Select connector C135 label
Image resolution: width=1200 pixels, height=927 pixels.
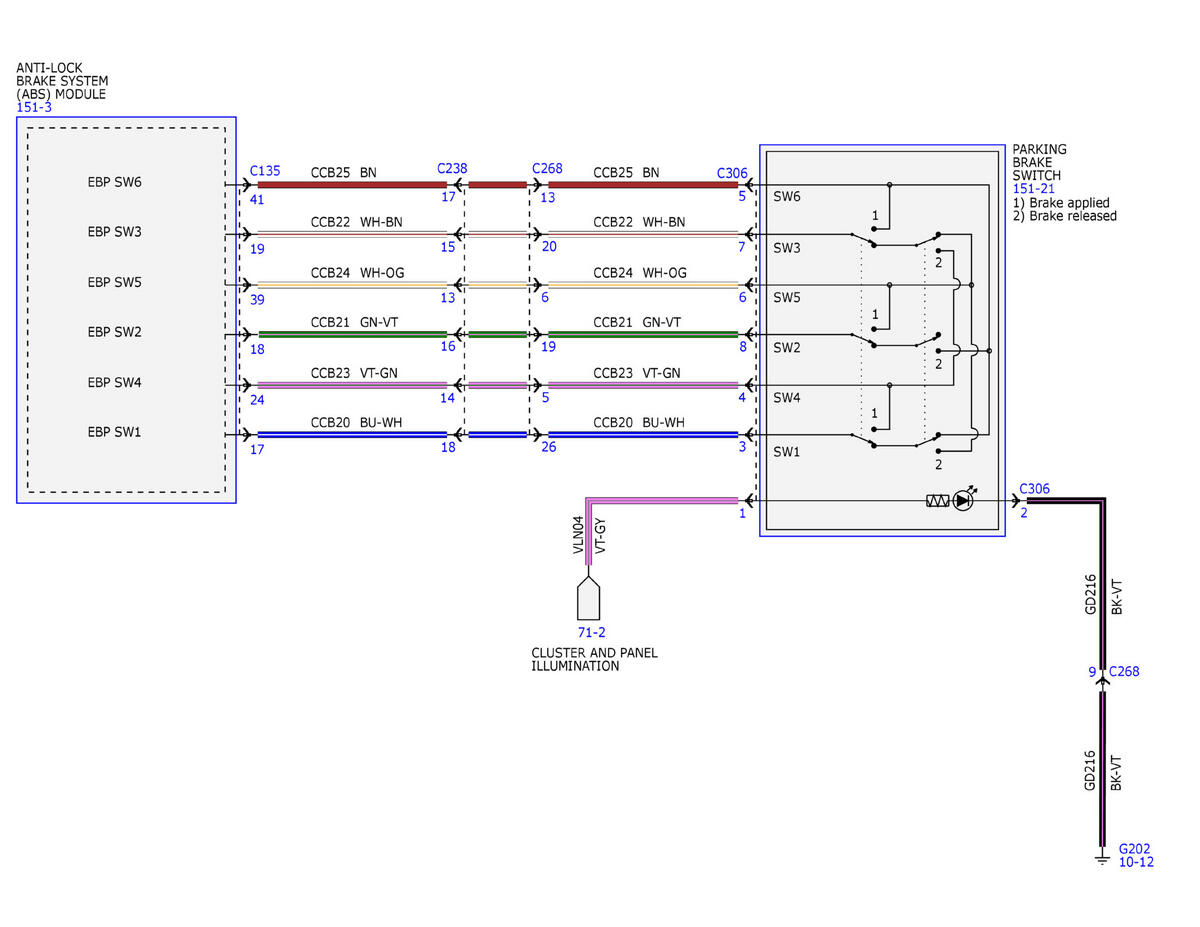[264, 171]
